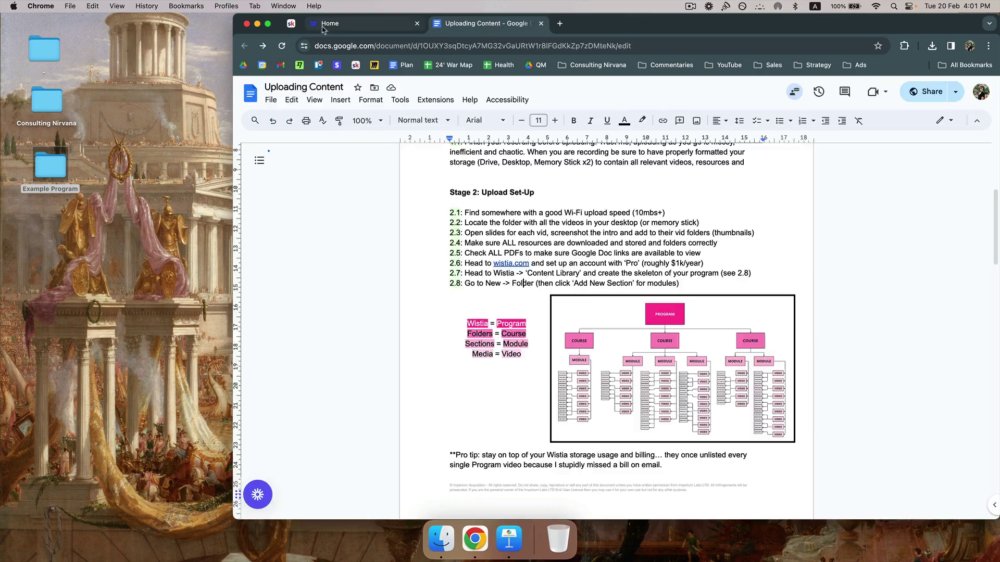The width and height of the screenshot is (1000, 562).
Task: Print the document with printer icon
Action: coord(305,121)
